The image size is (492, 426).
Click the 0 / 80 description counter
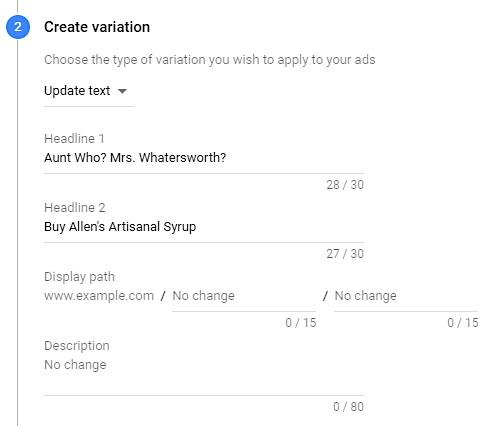[348, 407]
